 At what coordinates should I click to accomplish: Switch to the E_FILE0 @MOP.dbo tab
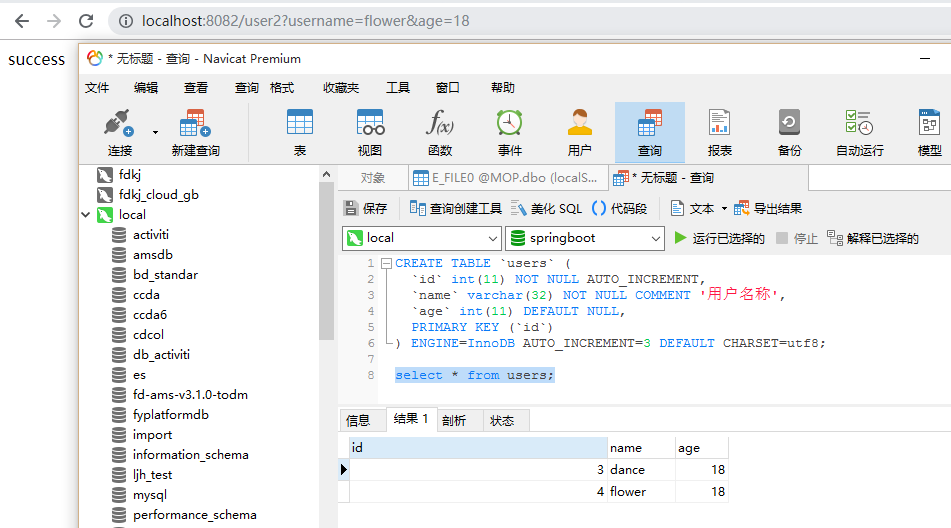[508, 178]
